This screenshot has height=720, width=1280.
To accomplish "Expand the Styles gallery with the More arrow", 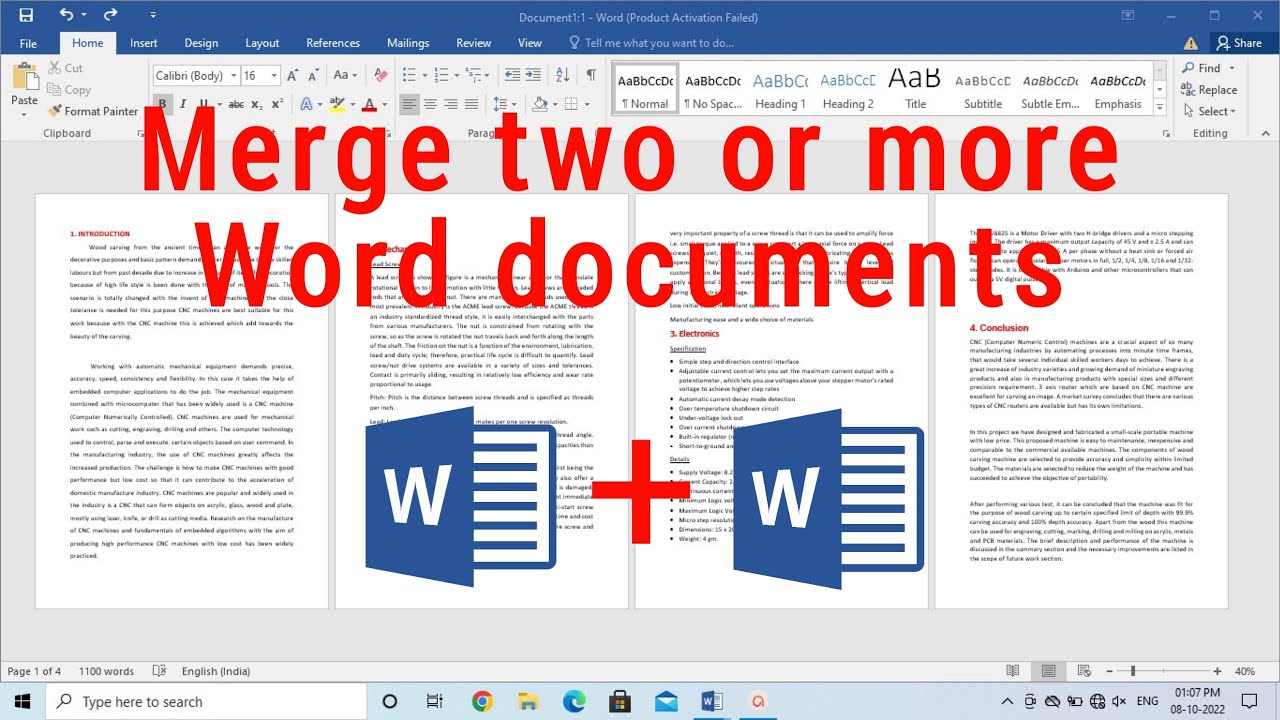I will pyautogui.click(x=1158, y=108).
